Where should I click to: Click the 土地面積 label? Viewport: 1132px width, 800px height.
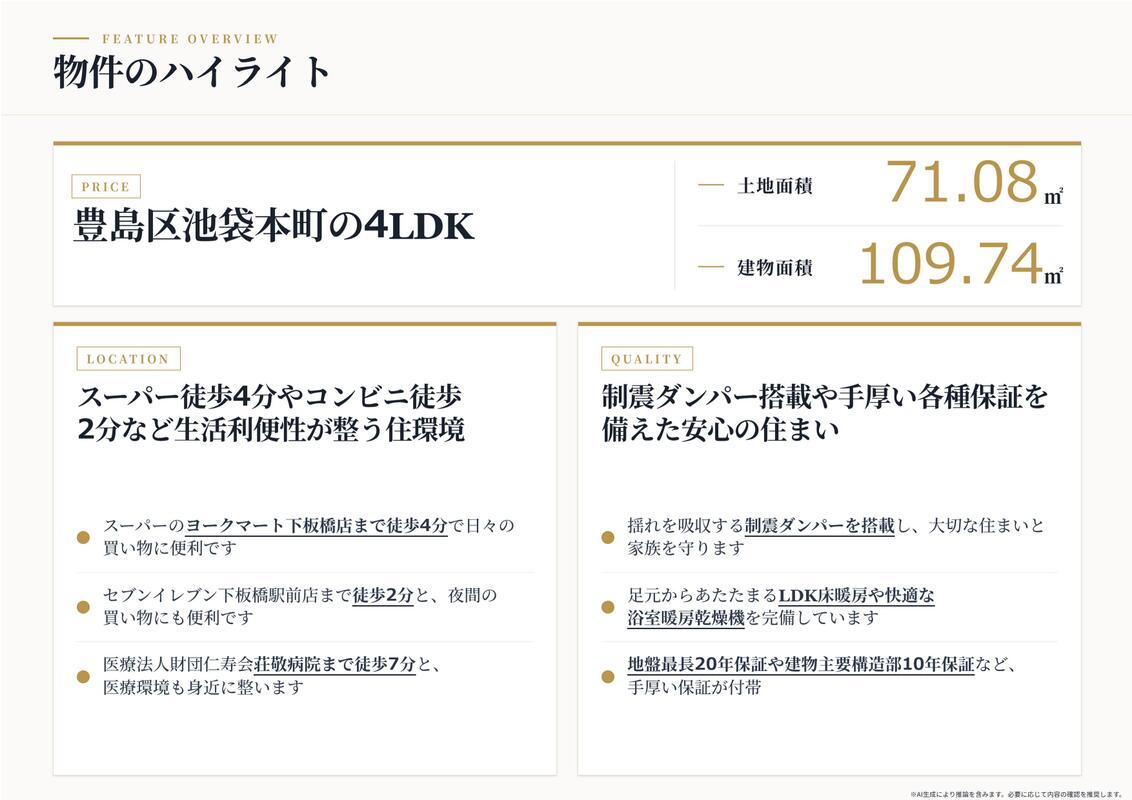775,186
